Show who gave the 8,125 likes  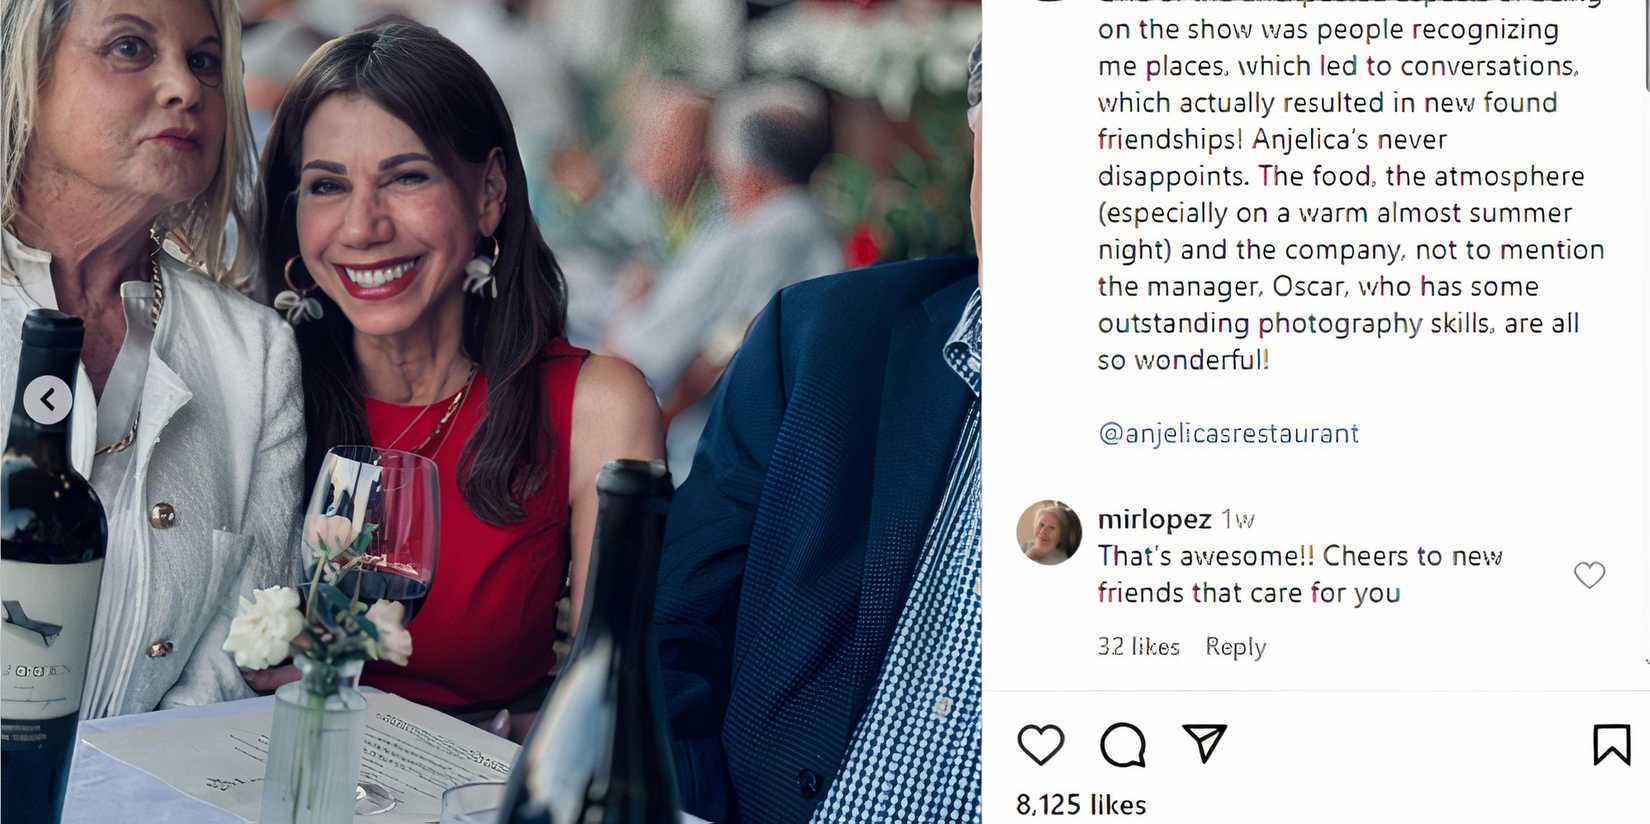(x=1081, y=805)
